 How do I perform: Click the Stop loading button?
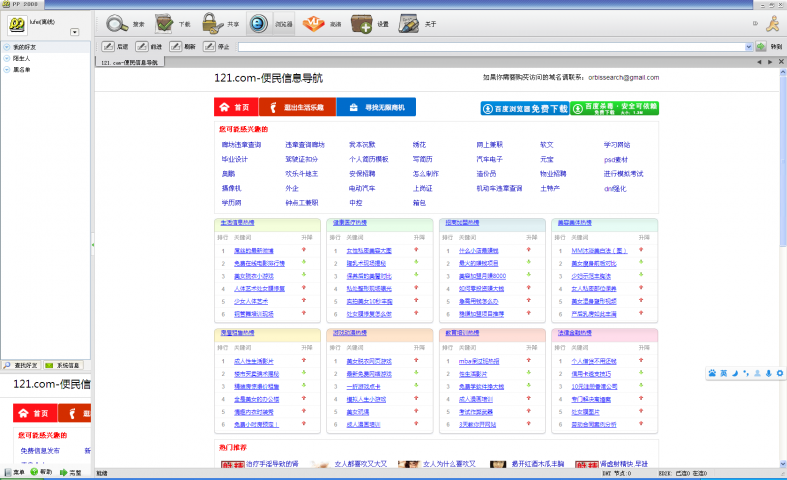(x=216, y=46)
